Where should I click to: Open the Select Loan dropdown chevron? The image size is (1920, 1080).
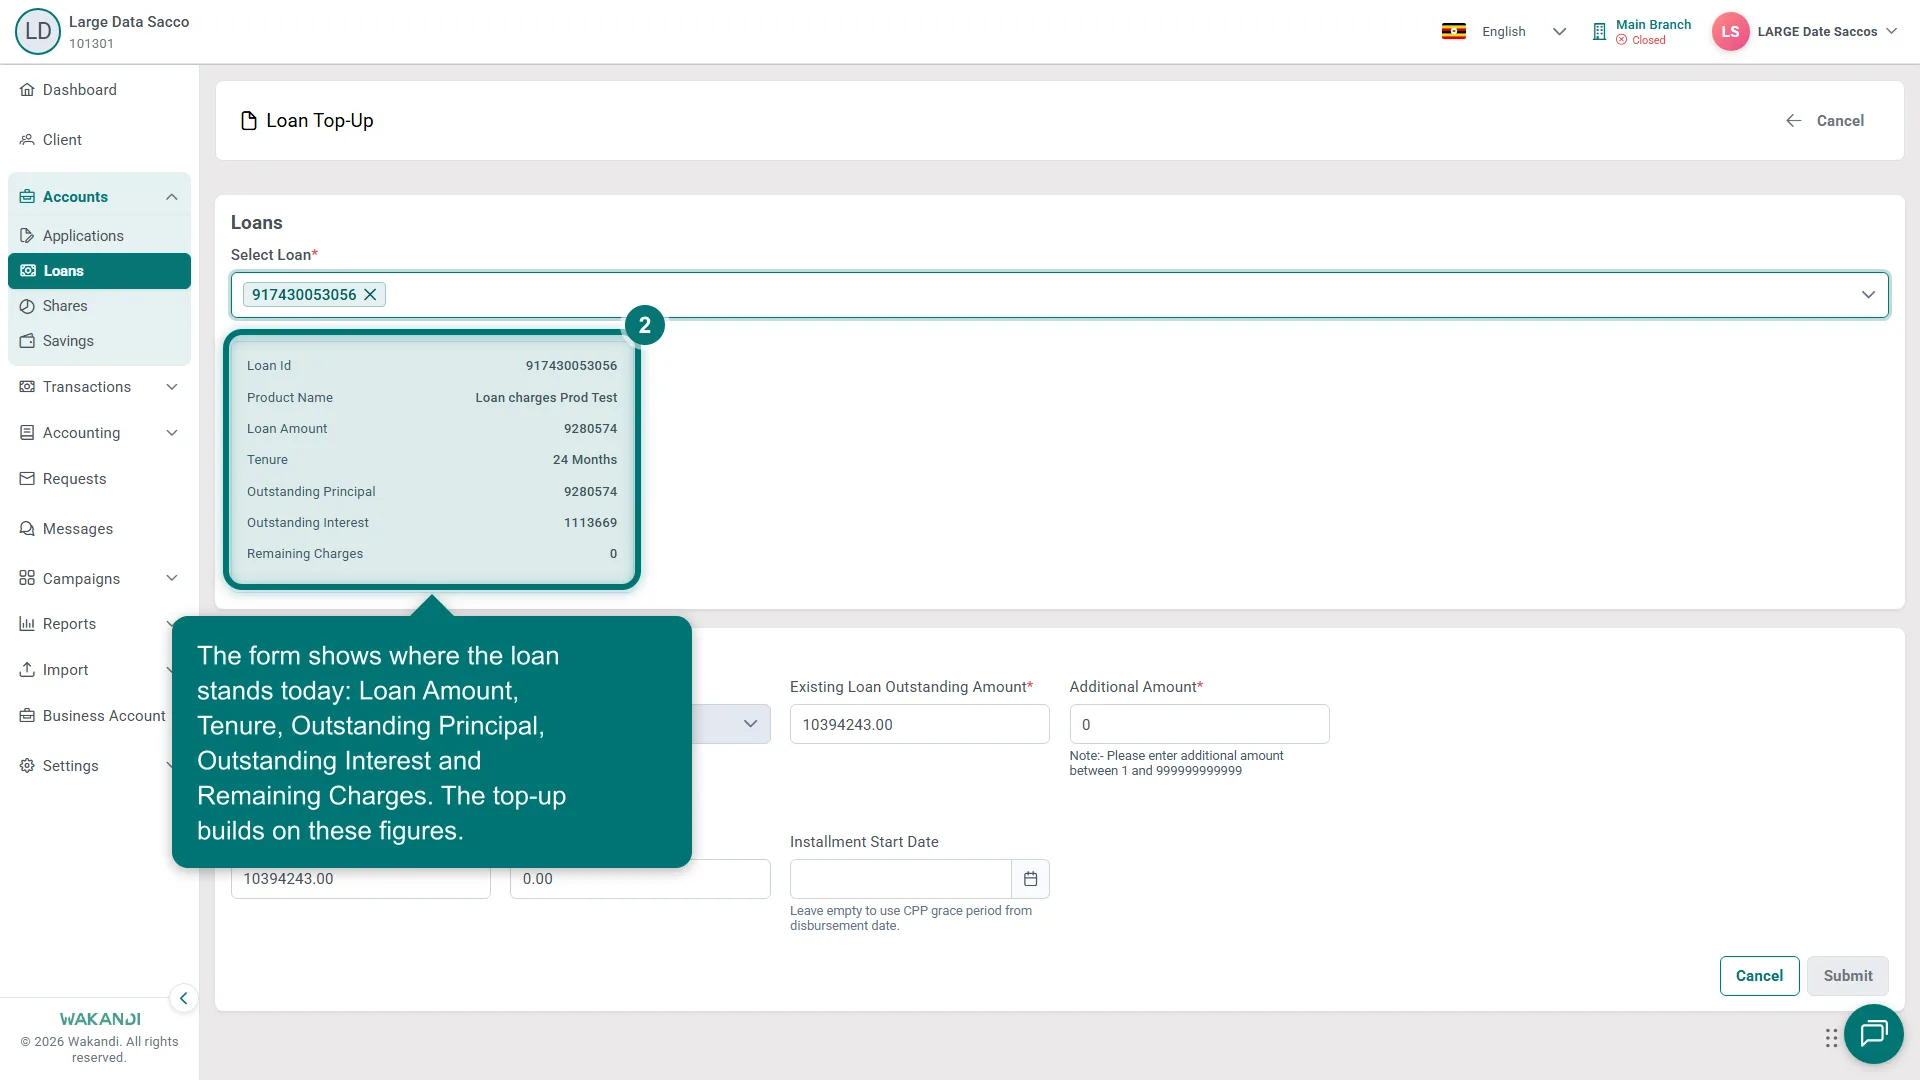(1868, 295)
